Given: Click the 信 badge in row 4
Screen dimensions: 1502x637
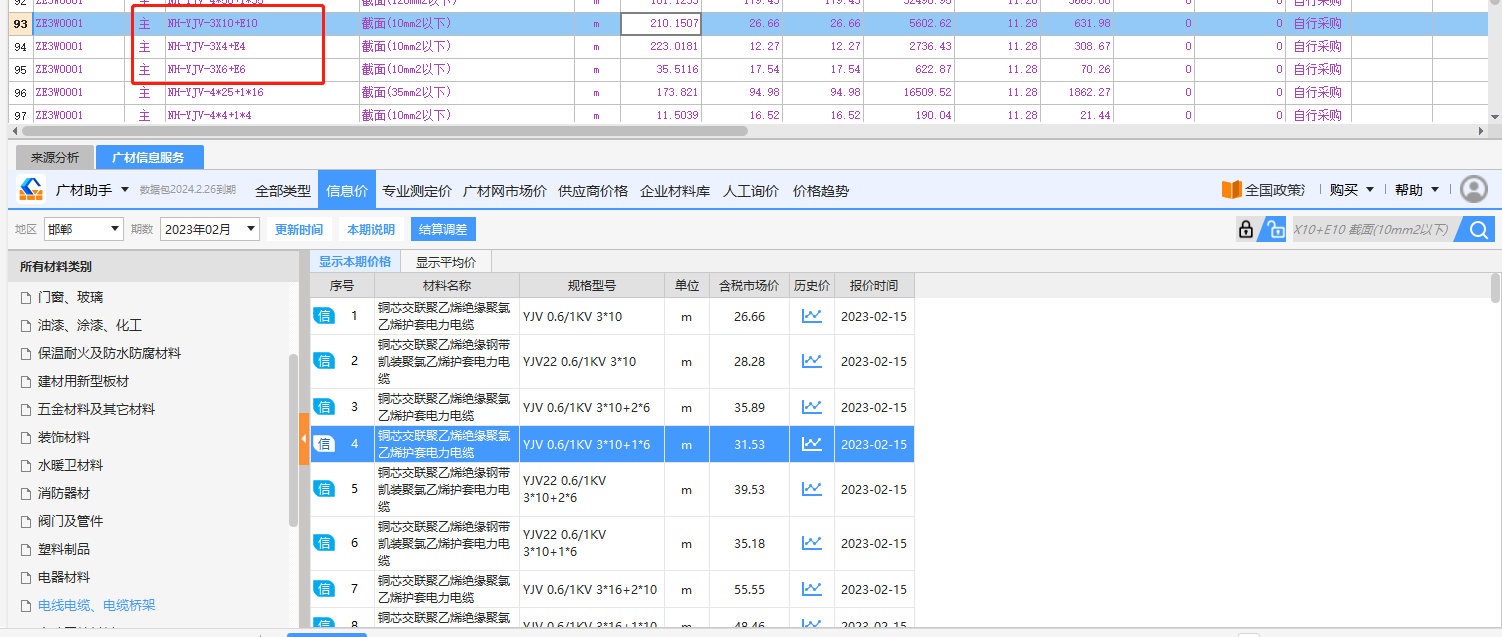Looking at the screenshot, I should coord(324,444).
